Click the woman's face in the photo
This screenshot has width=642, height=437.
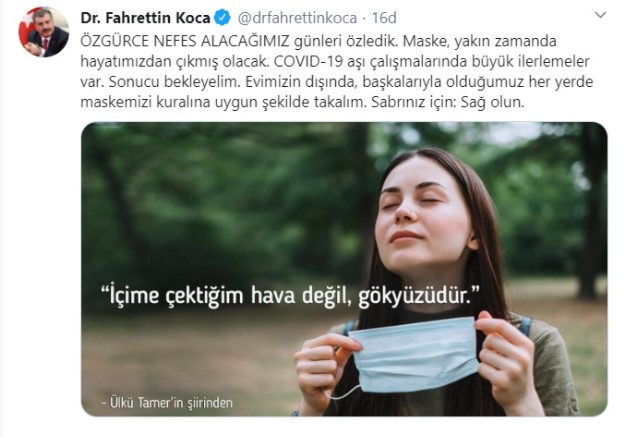tap(424, 213)
